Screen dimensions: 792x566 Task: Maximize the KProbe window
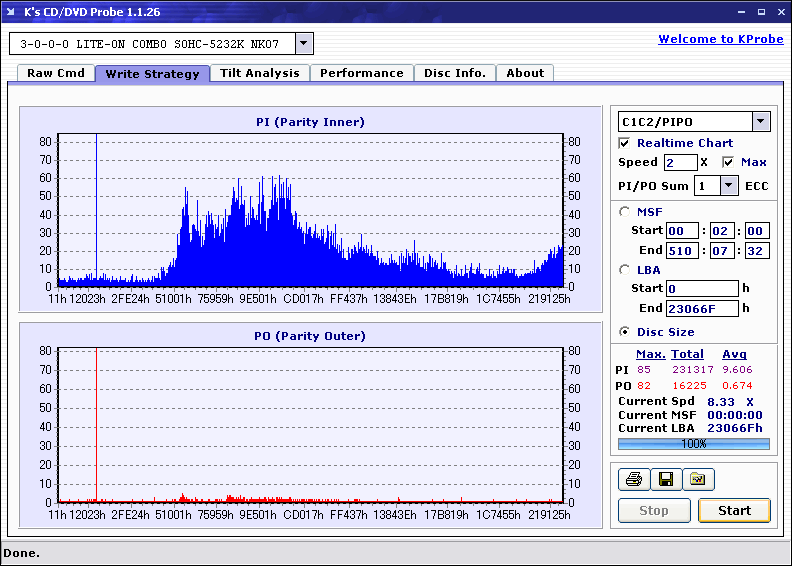tap(761, 12)
